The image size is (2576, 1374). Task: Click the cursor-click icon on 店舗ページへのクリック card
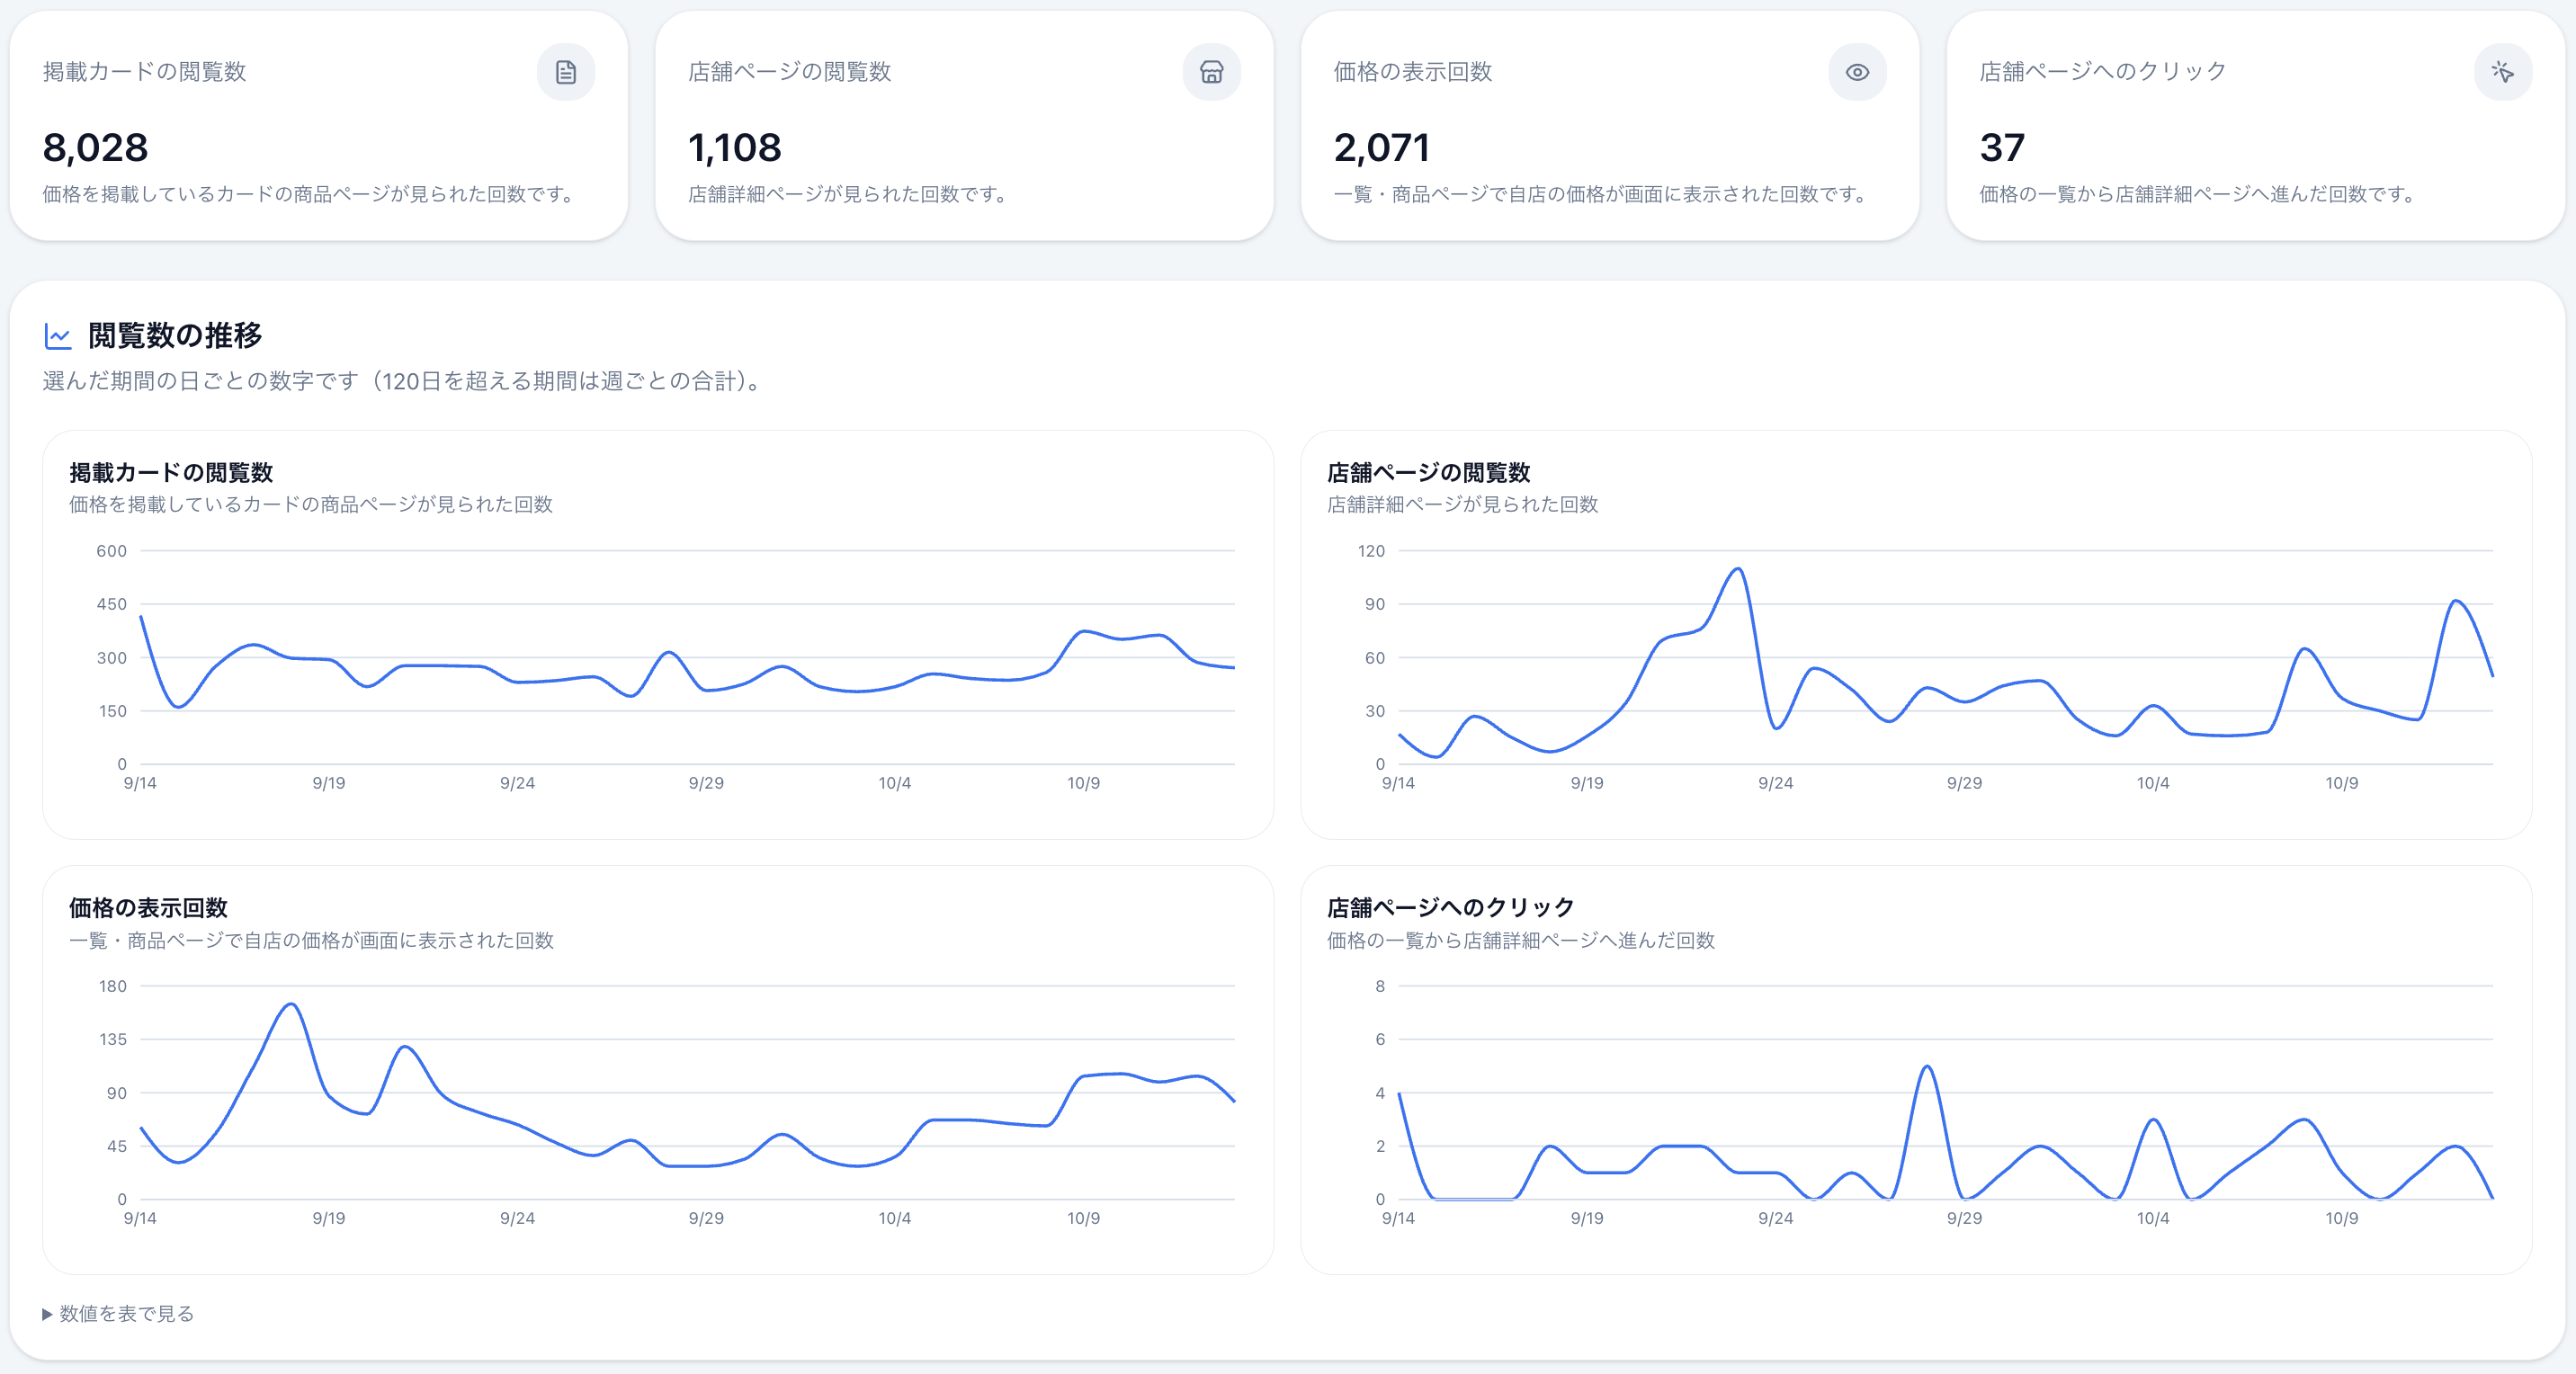2503,72
